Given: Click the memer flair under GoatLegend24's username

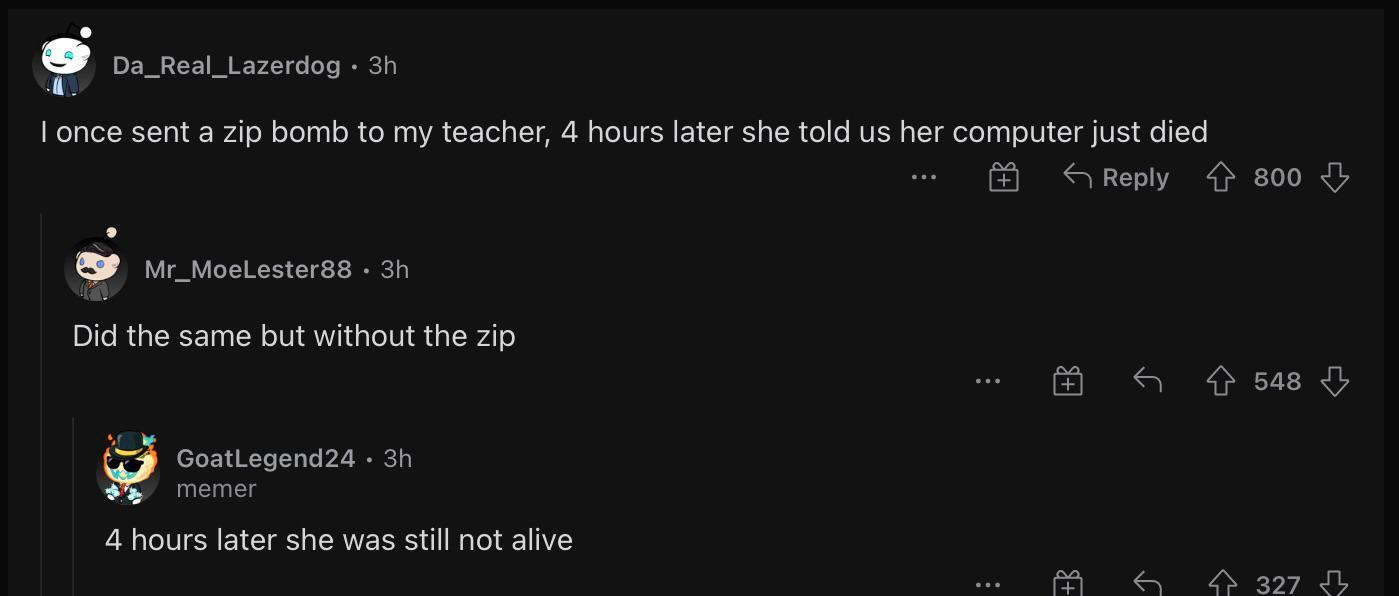Looking at the screenshot, I should (216, 489).
